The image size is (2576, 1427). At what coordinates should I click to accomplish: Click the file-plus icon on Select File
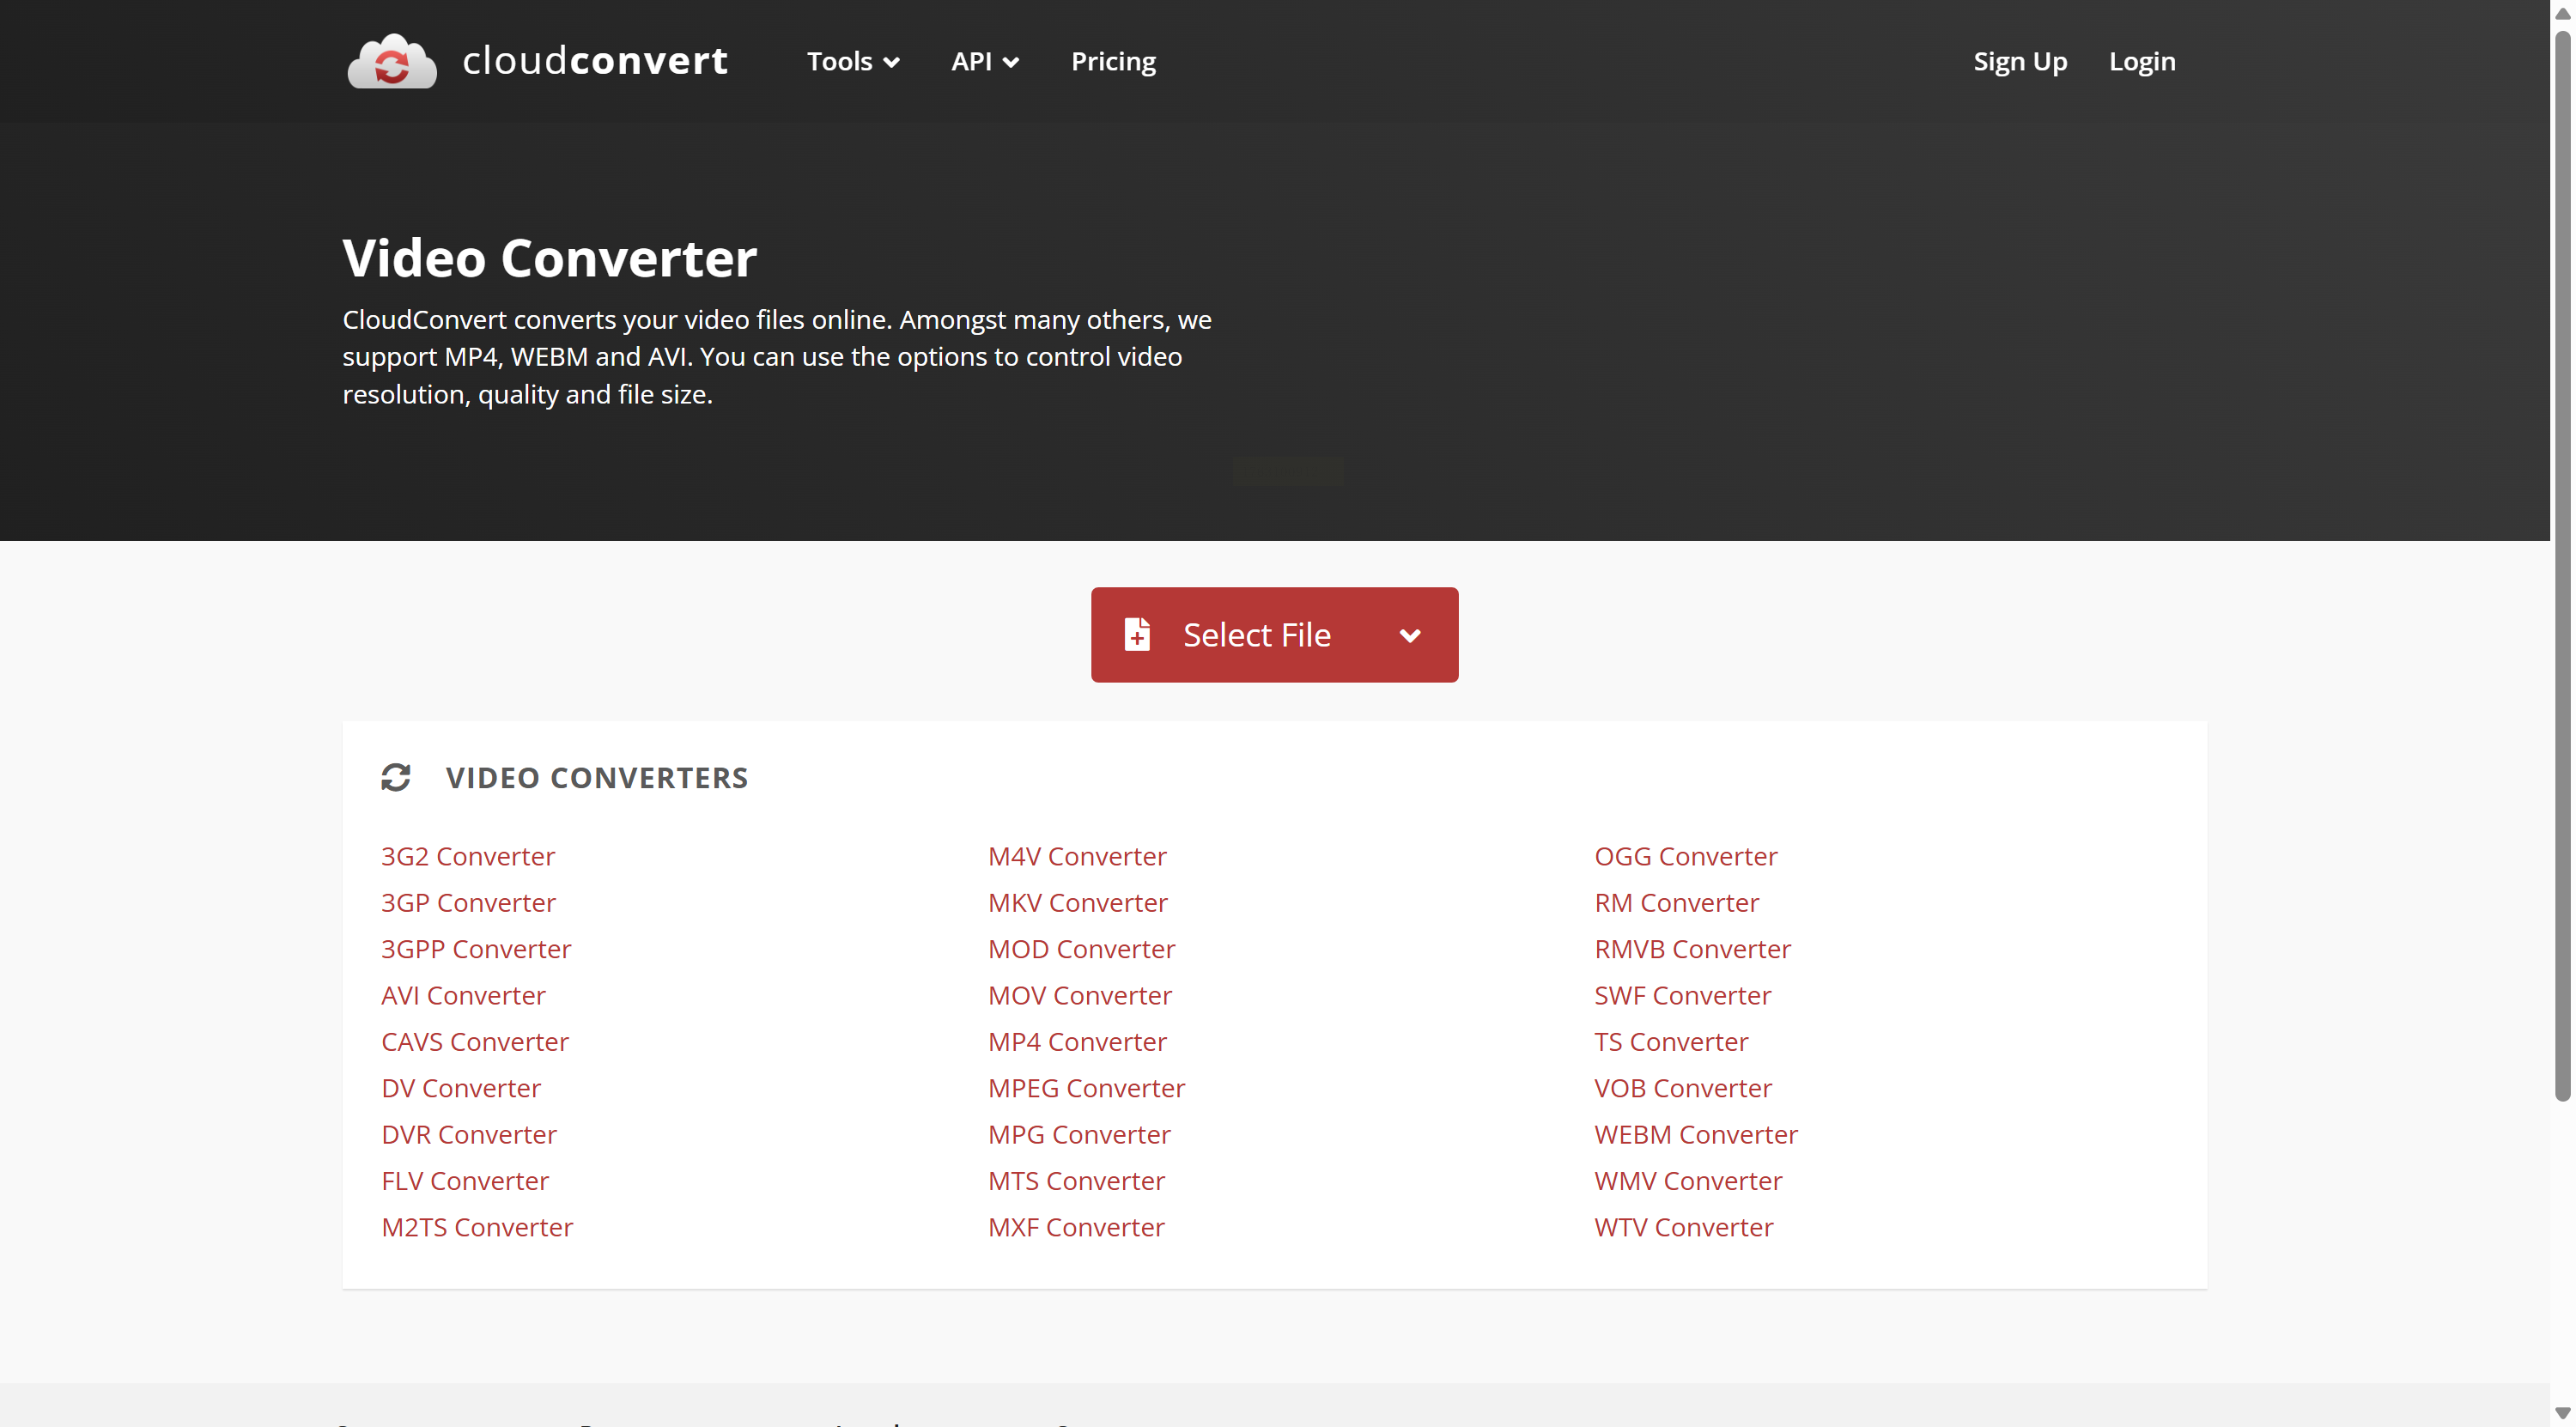[x=1137, y=635]
